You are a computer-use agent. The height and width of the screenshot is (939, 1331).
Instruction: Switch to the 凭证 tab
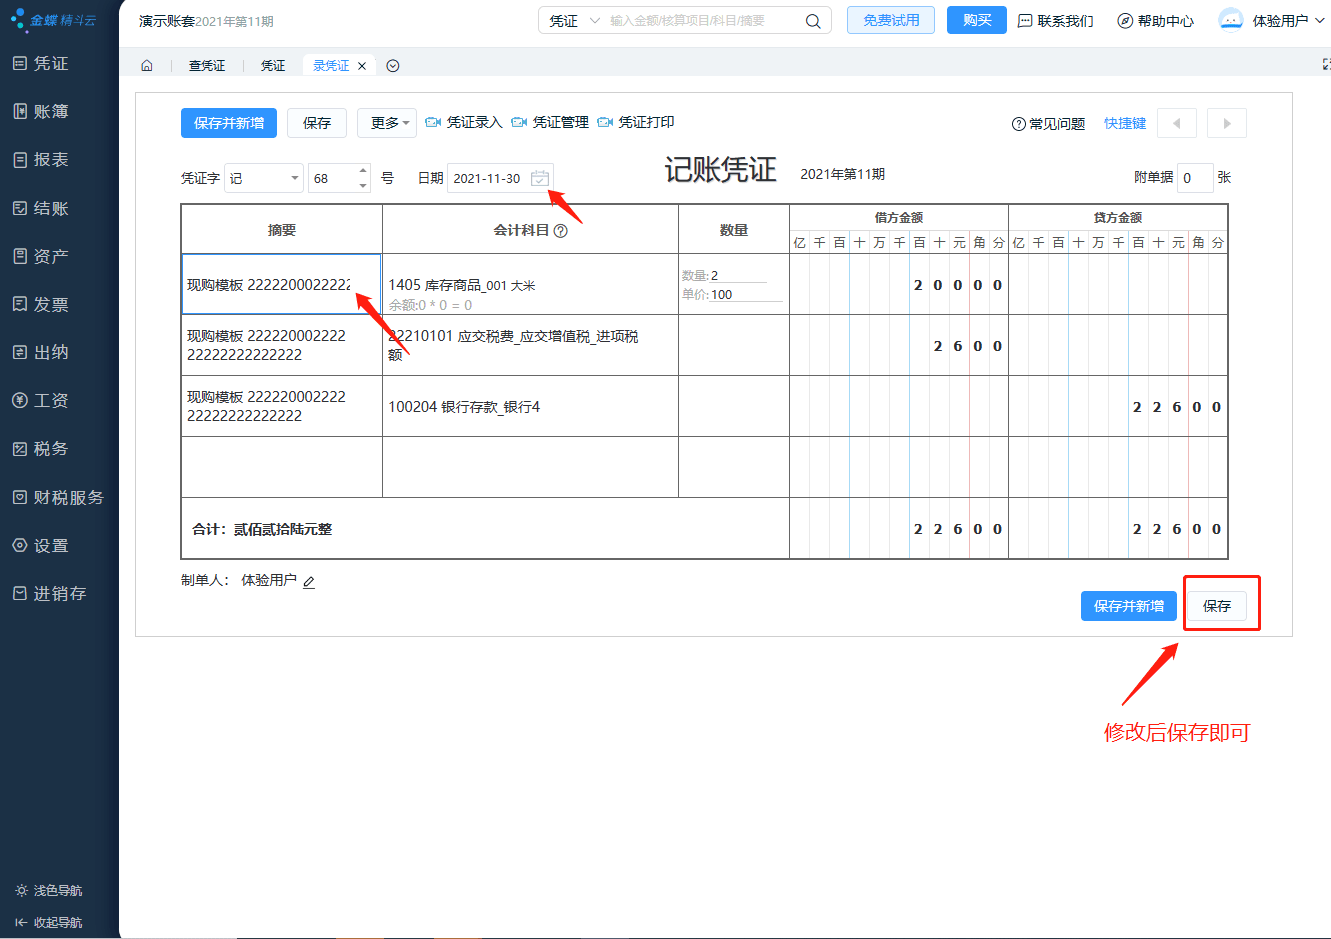click(273, 66)
